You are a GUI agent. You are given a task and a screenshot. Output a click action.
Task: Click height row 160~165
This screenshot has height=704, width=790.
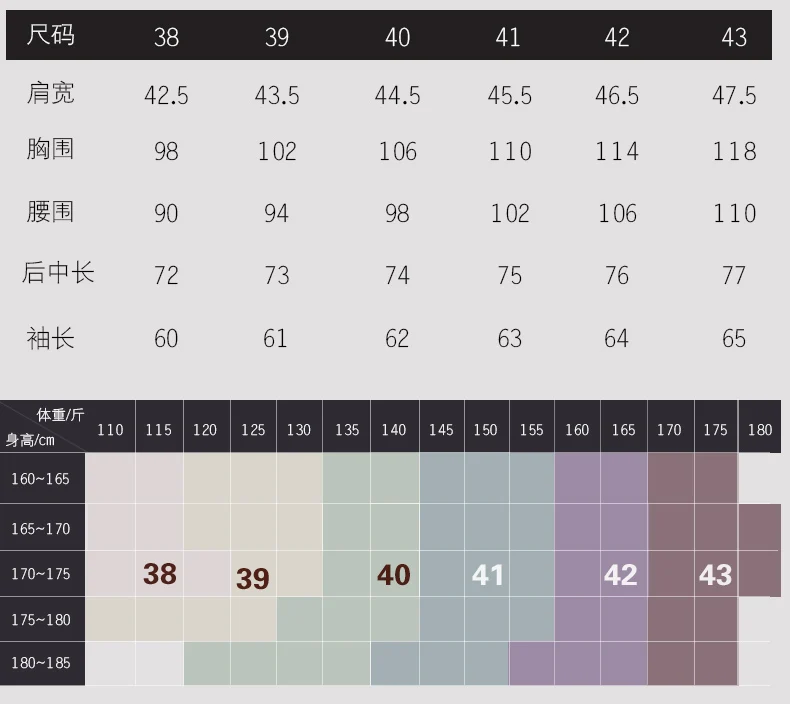coord(40,479)
